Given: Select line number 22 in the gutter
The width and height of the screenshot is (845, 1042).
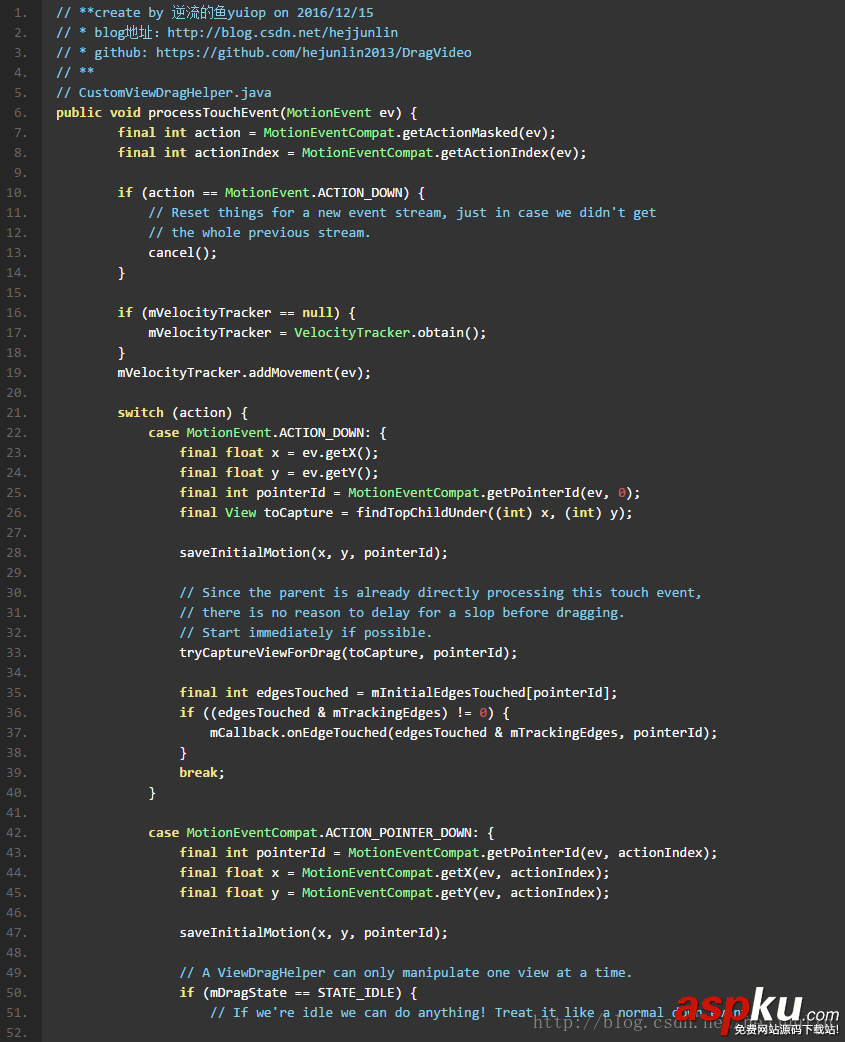Looking at the screenshot, I should pos(19,432).
